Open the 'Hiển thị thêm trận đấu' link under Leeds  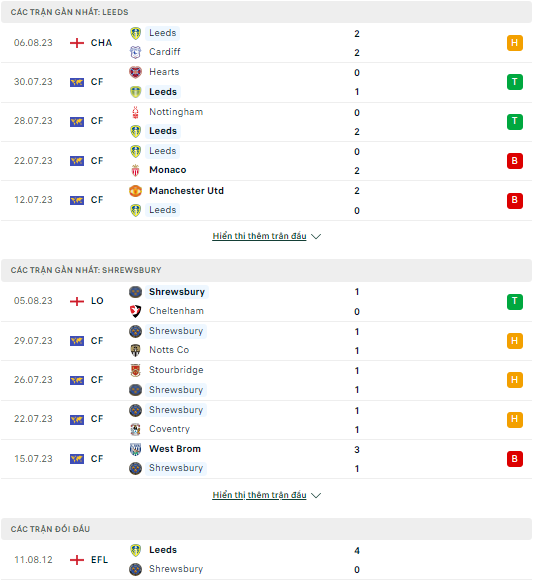point(259,236)
